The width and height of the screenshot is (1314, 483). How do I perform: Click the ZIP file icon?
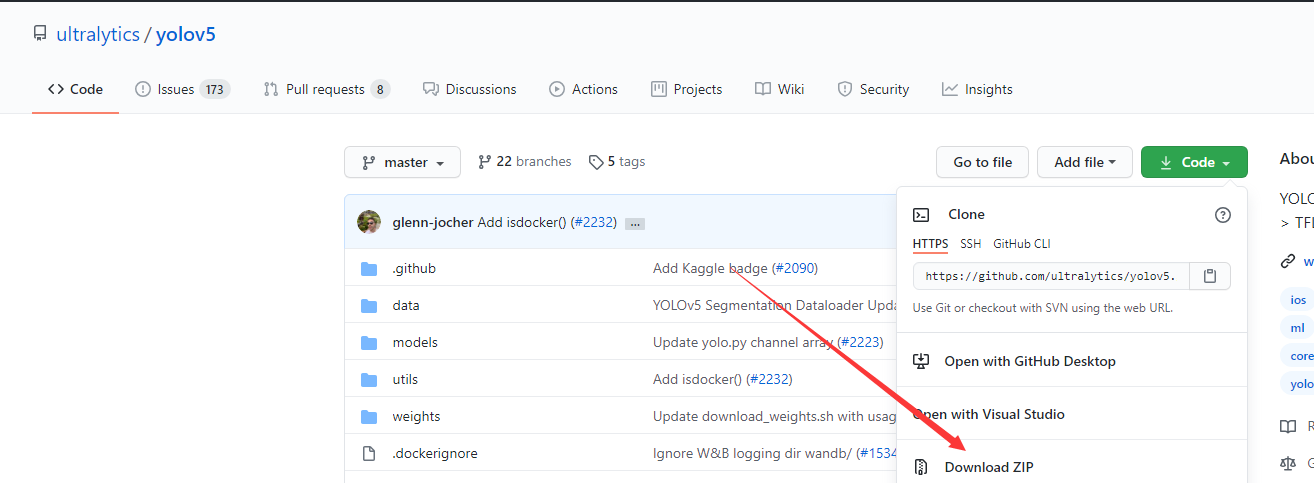[x=922, y=467]
